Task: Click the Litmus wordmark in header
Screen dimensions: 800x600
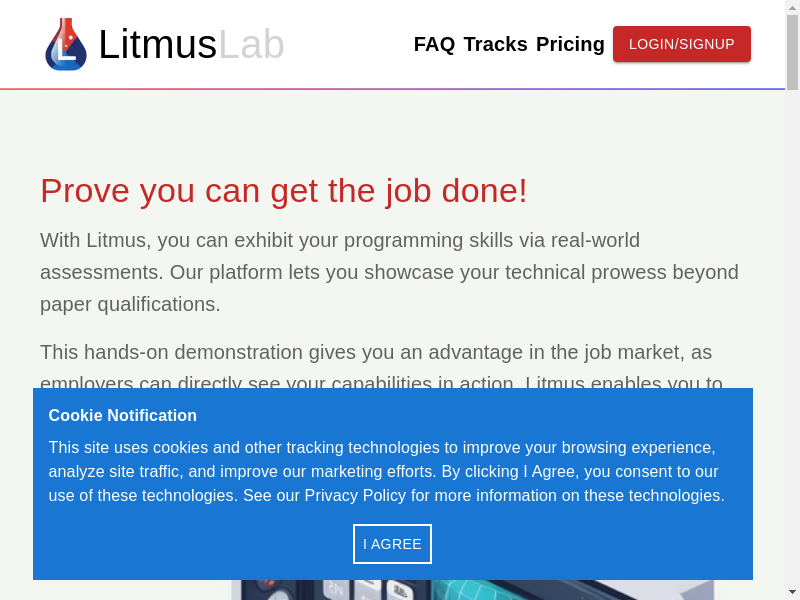Action: 157,44
